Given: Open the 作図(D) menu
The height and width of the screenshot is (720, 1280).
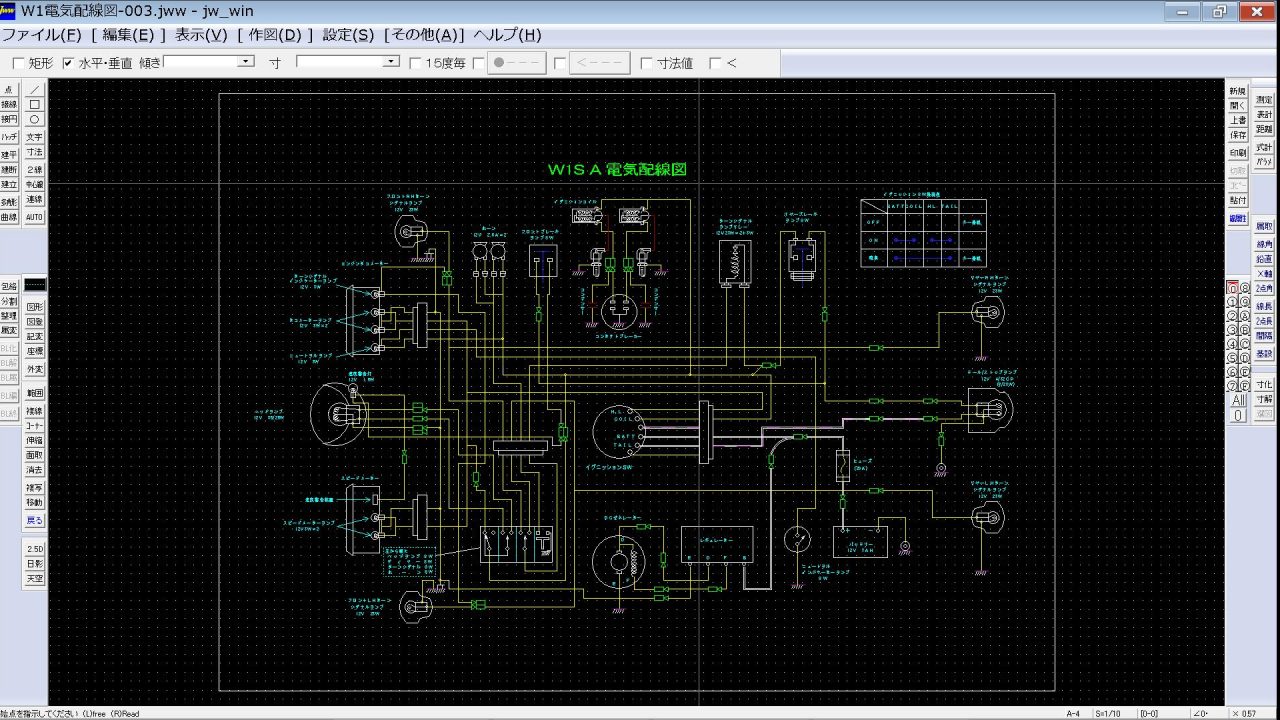Looking at the screenshot, I should (x=275, y=34).
